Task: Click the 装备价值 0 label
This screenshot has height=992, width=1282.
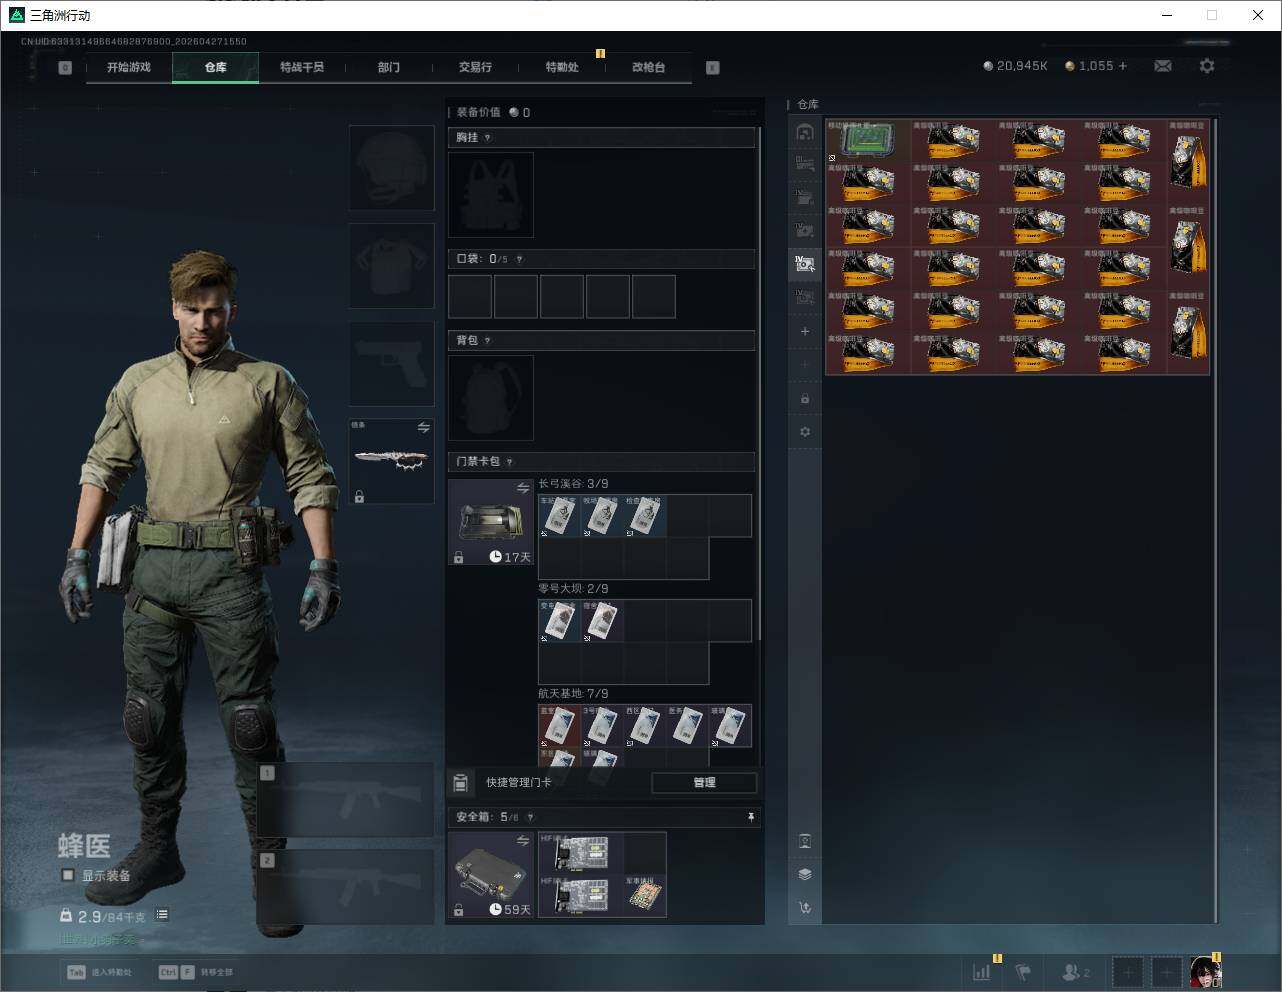Action: pyautogui.click(x=493, y=112)
